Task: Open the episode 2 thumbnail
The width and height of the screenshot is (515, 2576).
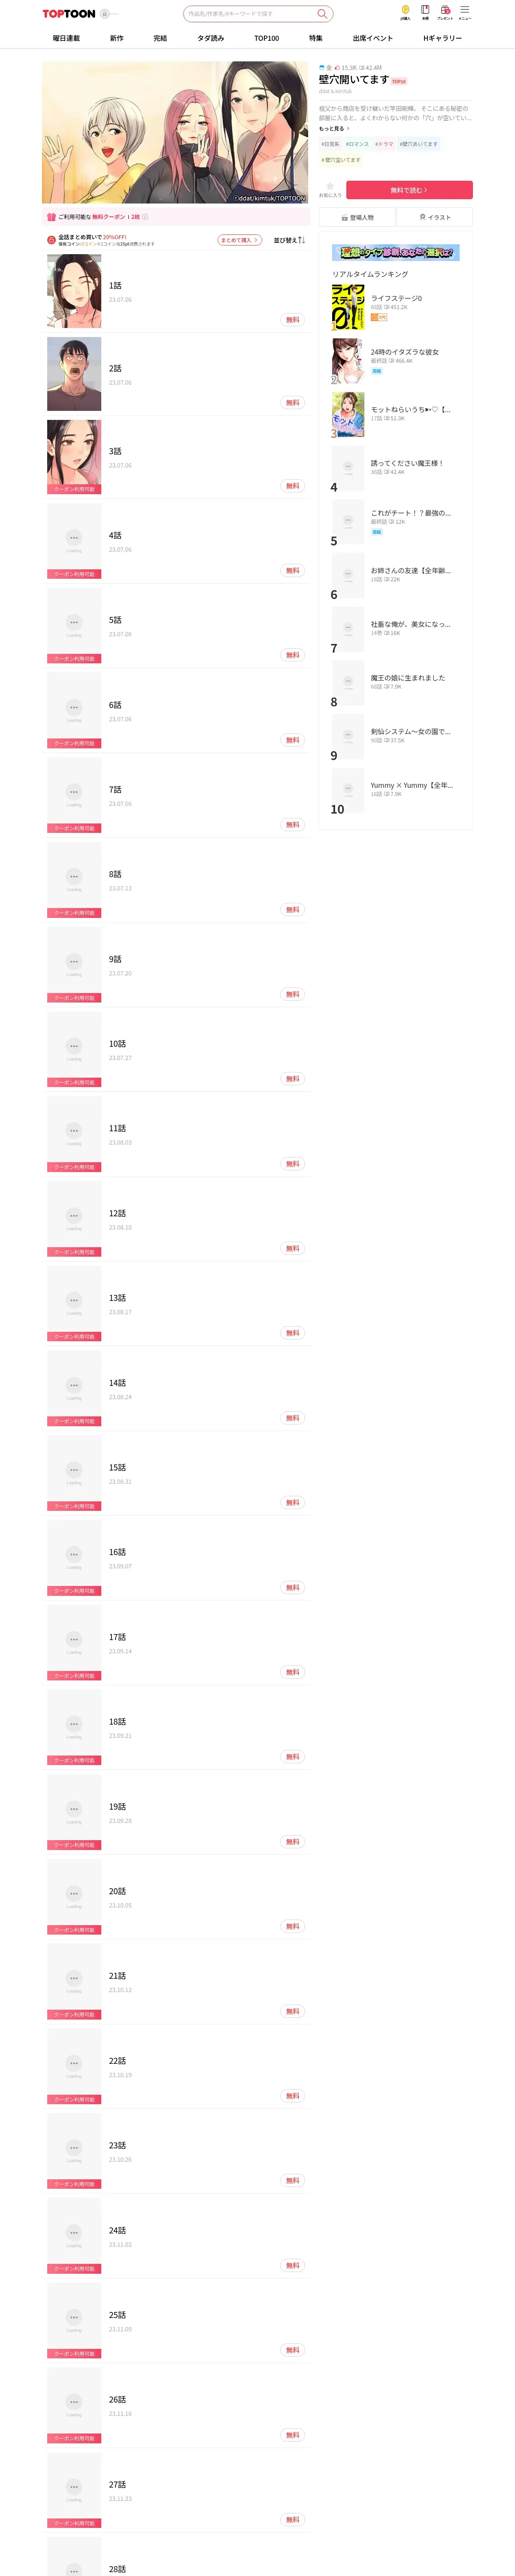Action: tap(74, 374)
